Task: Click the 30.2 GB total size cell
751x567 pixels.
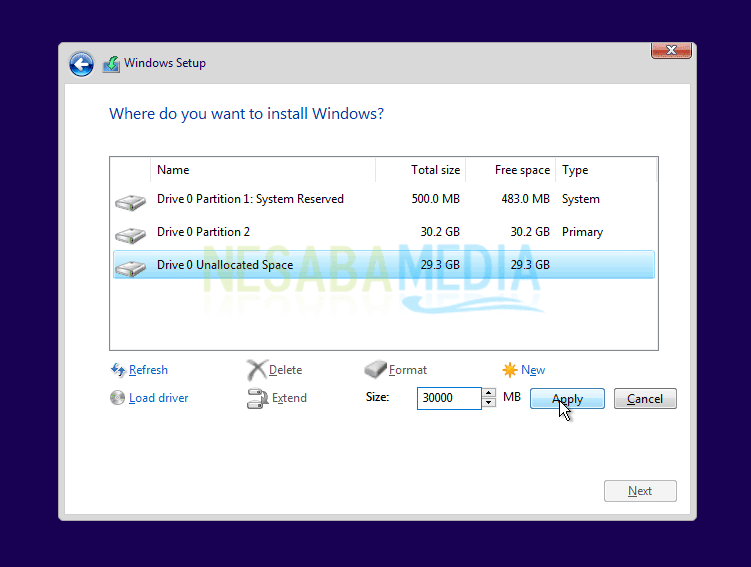Action: point(440,232)
